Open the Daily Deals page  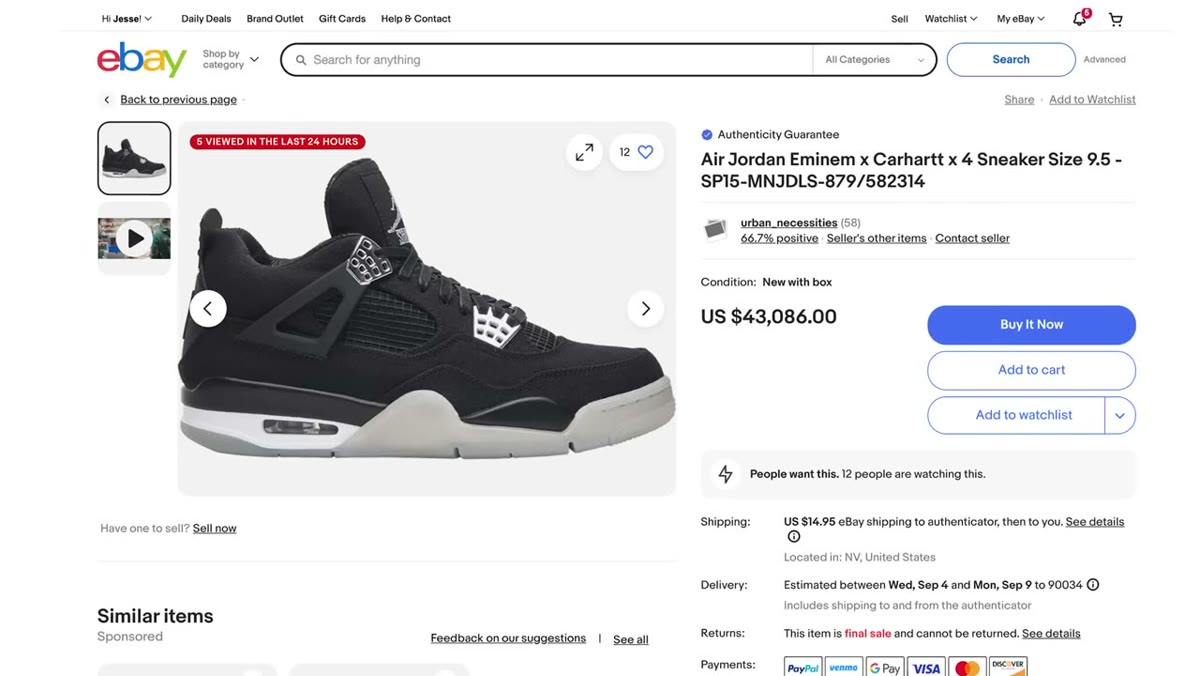tap(206, 19)
